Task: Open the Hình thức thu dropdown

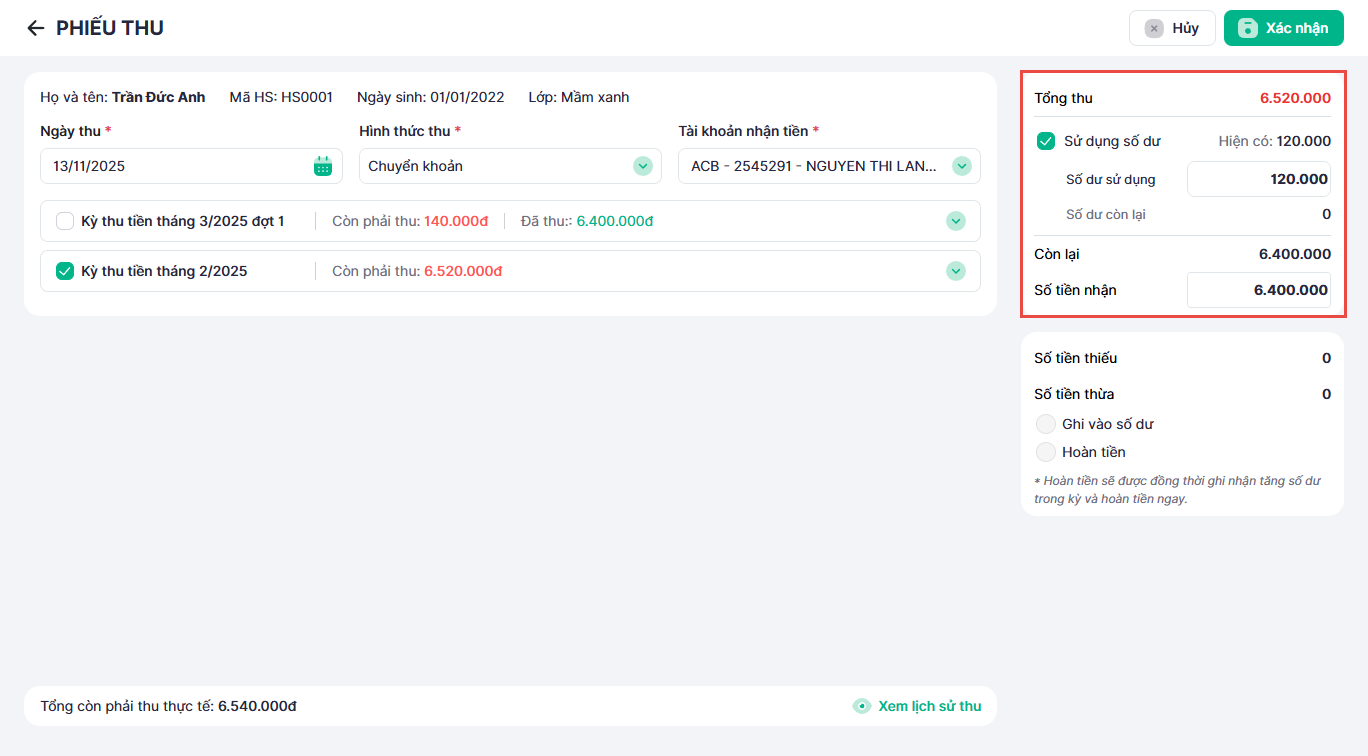Action: [510, 166]
